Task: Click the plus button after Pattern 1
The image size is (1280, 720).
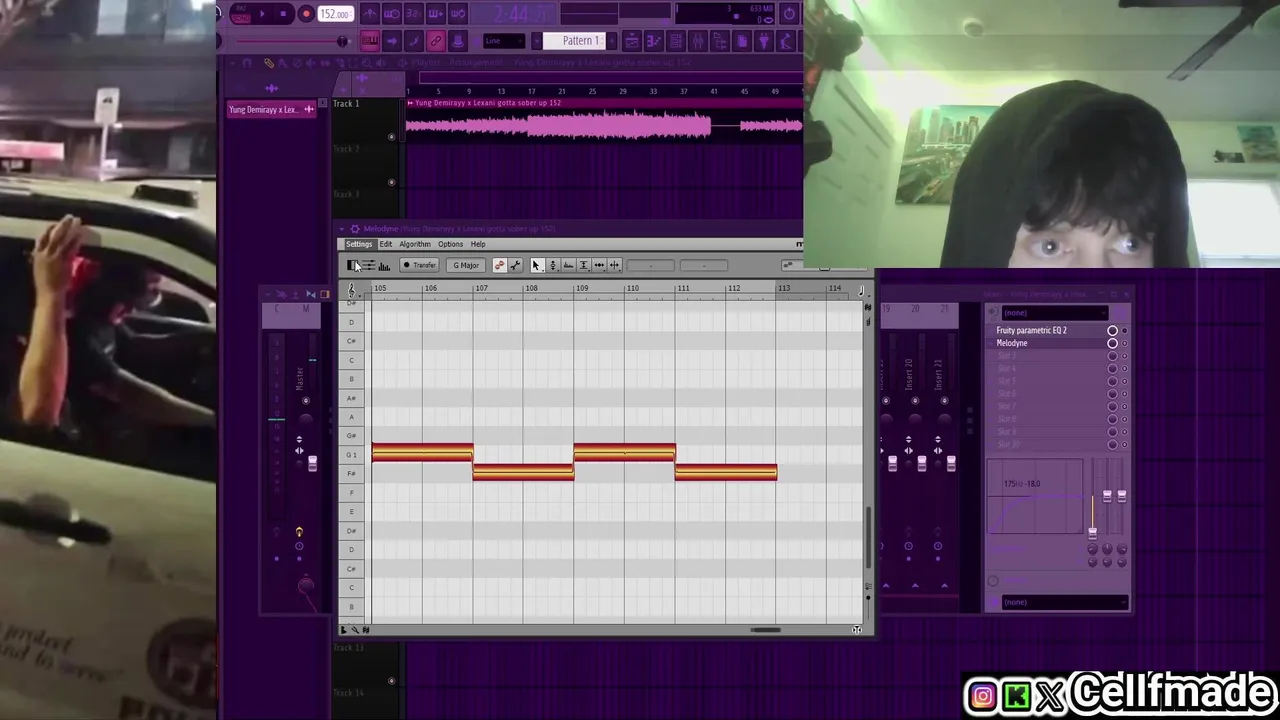Action: point(611,41)
